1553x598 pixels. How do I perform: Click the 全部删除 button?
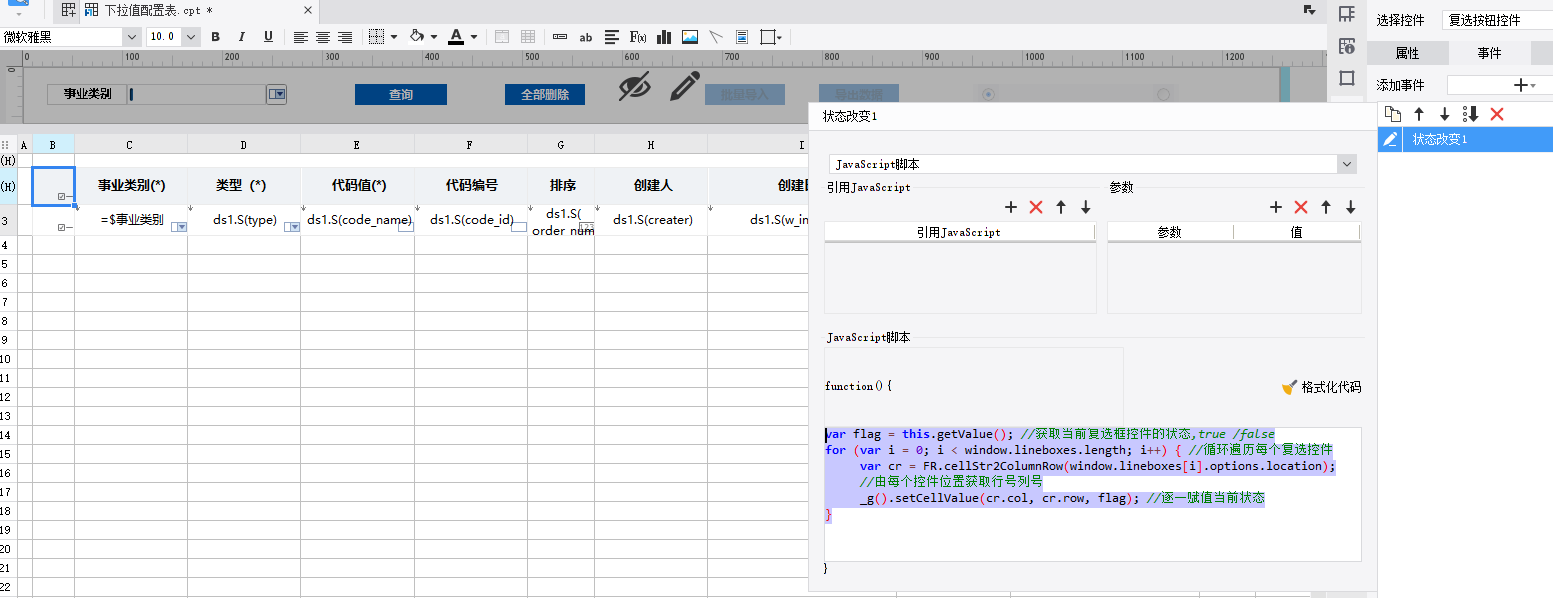[545, 95]
